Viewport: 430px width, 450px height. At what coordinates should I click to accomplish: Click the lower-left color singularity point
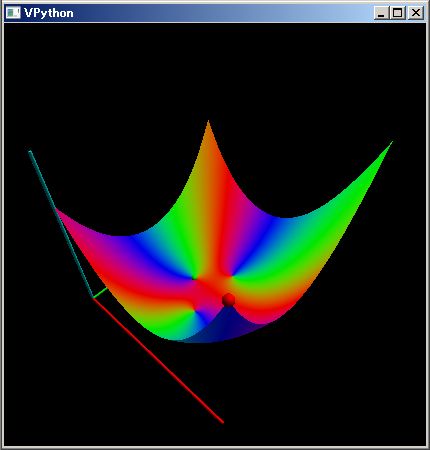click(x=194, y=308)
